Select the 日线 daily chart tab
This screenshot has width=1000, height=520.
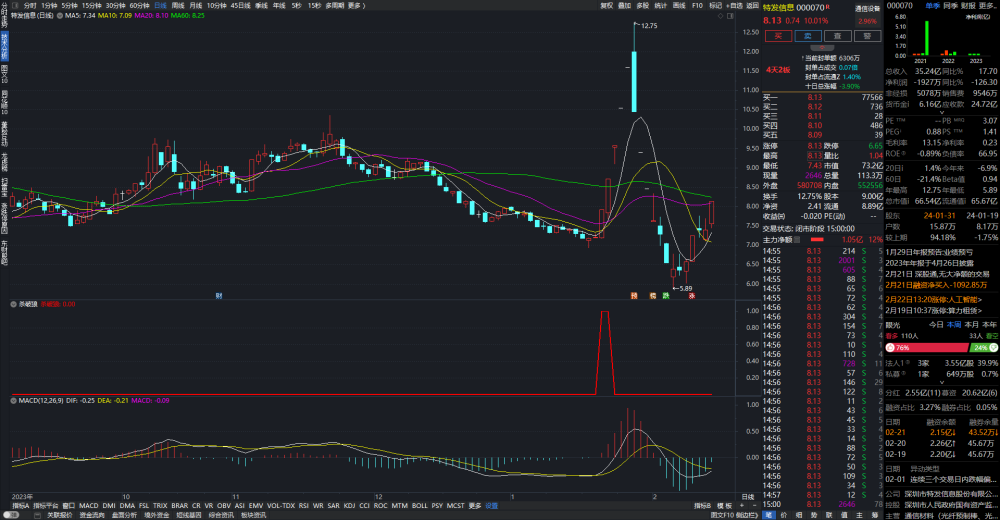click(x=161, y=5)
